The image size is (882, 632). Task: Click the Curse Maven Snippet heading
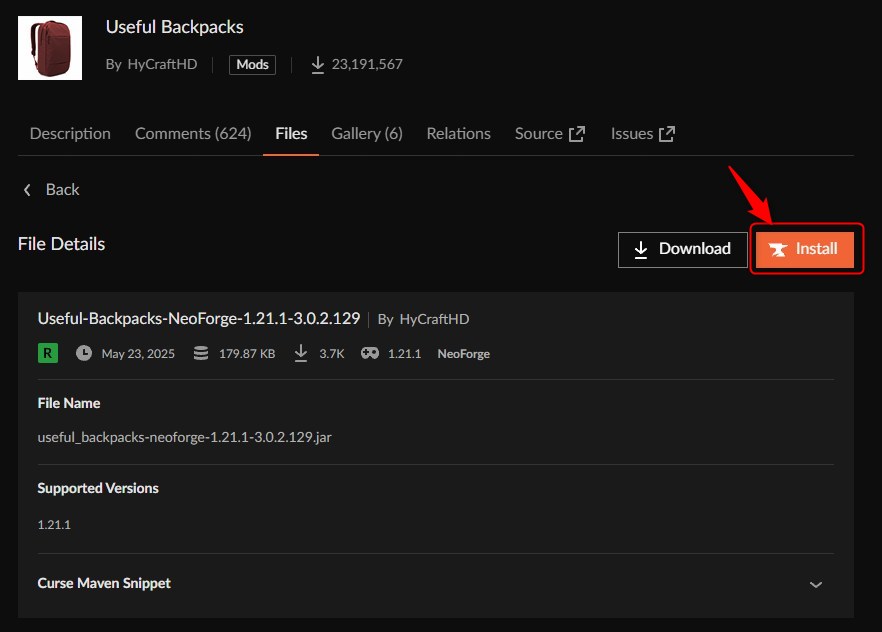click(104, 583)
